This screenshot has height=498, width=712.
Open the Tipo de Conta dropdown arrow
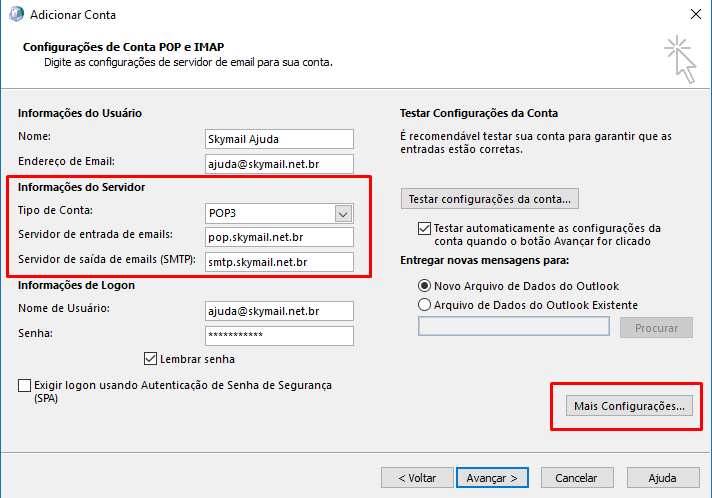click(343, 213)
